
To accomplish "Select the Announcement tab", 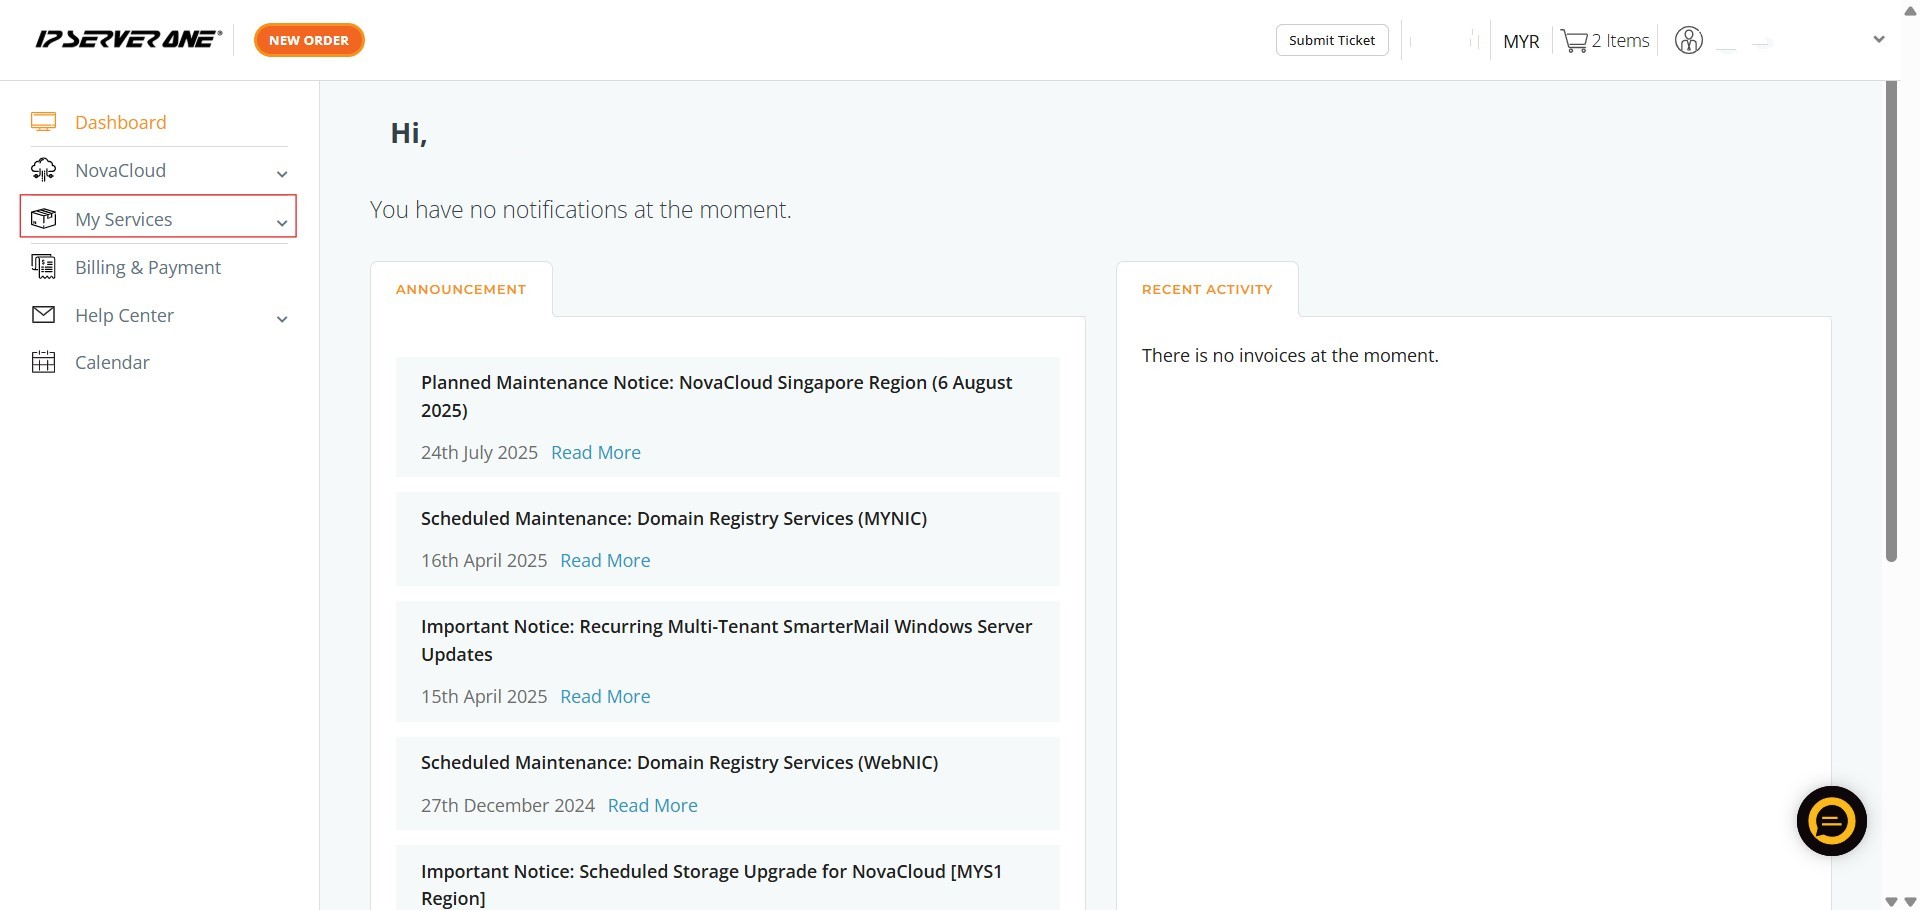I will (x=461, y=289).
